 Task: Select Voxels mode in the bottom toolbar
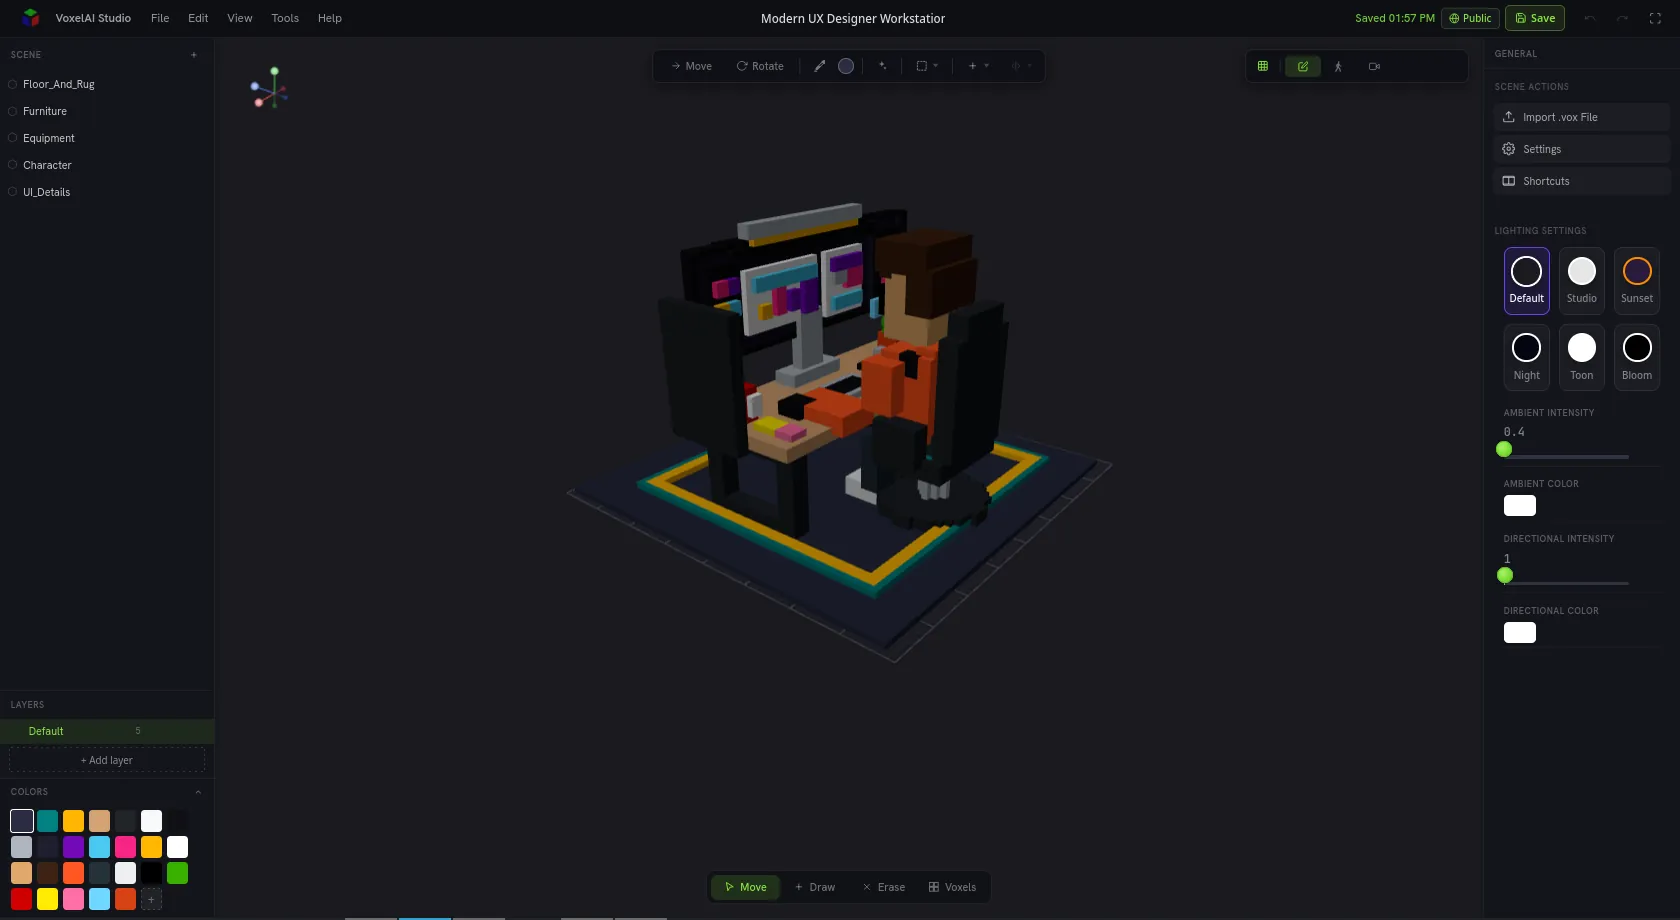pos(952,887)
